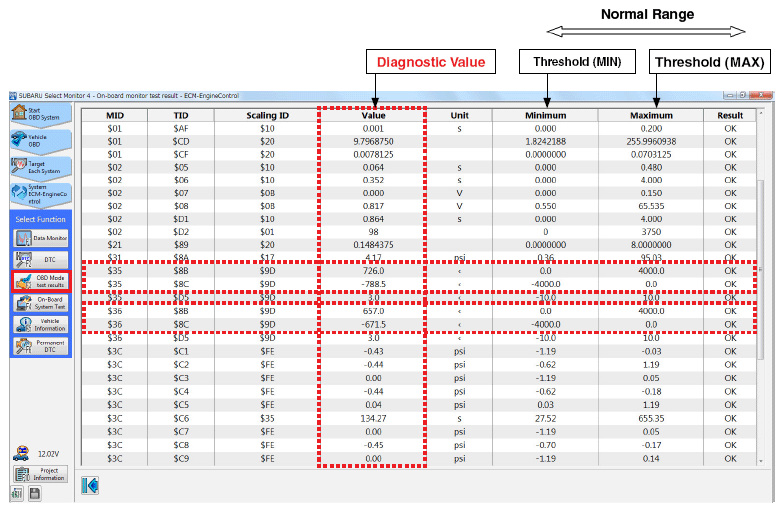
Task: Sort by the MID column header
Action: [x=115, y=115]
